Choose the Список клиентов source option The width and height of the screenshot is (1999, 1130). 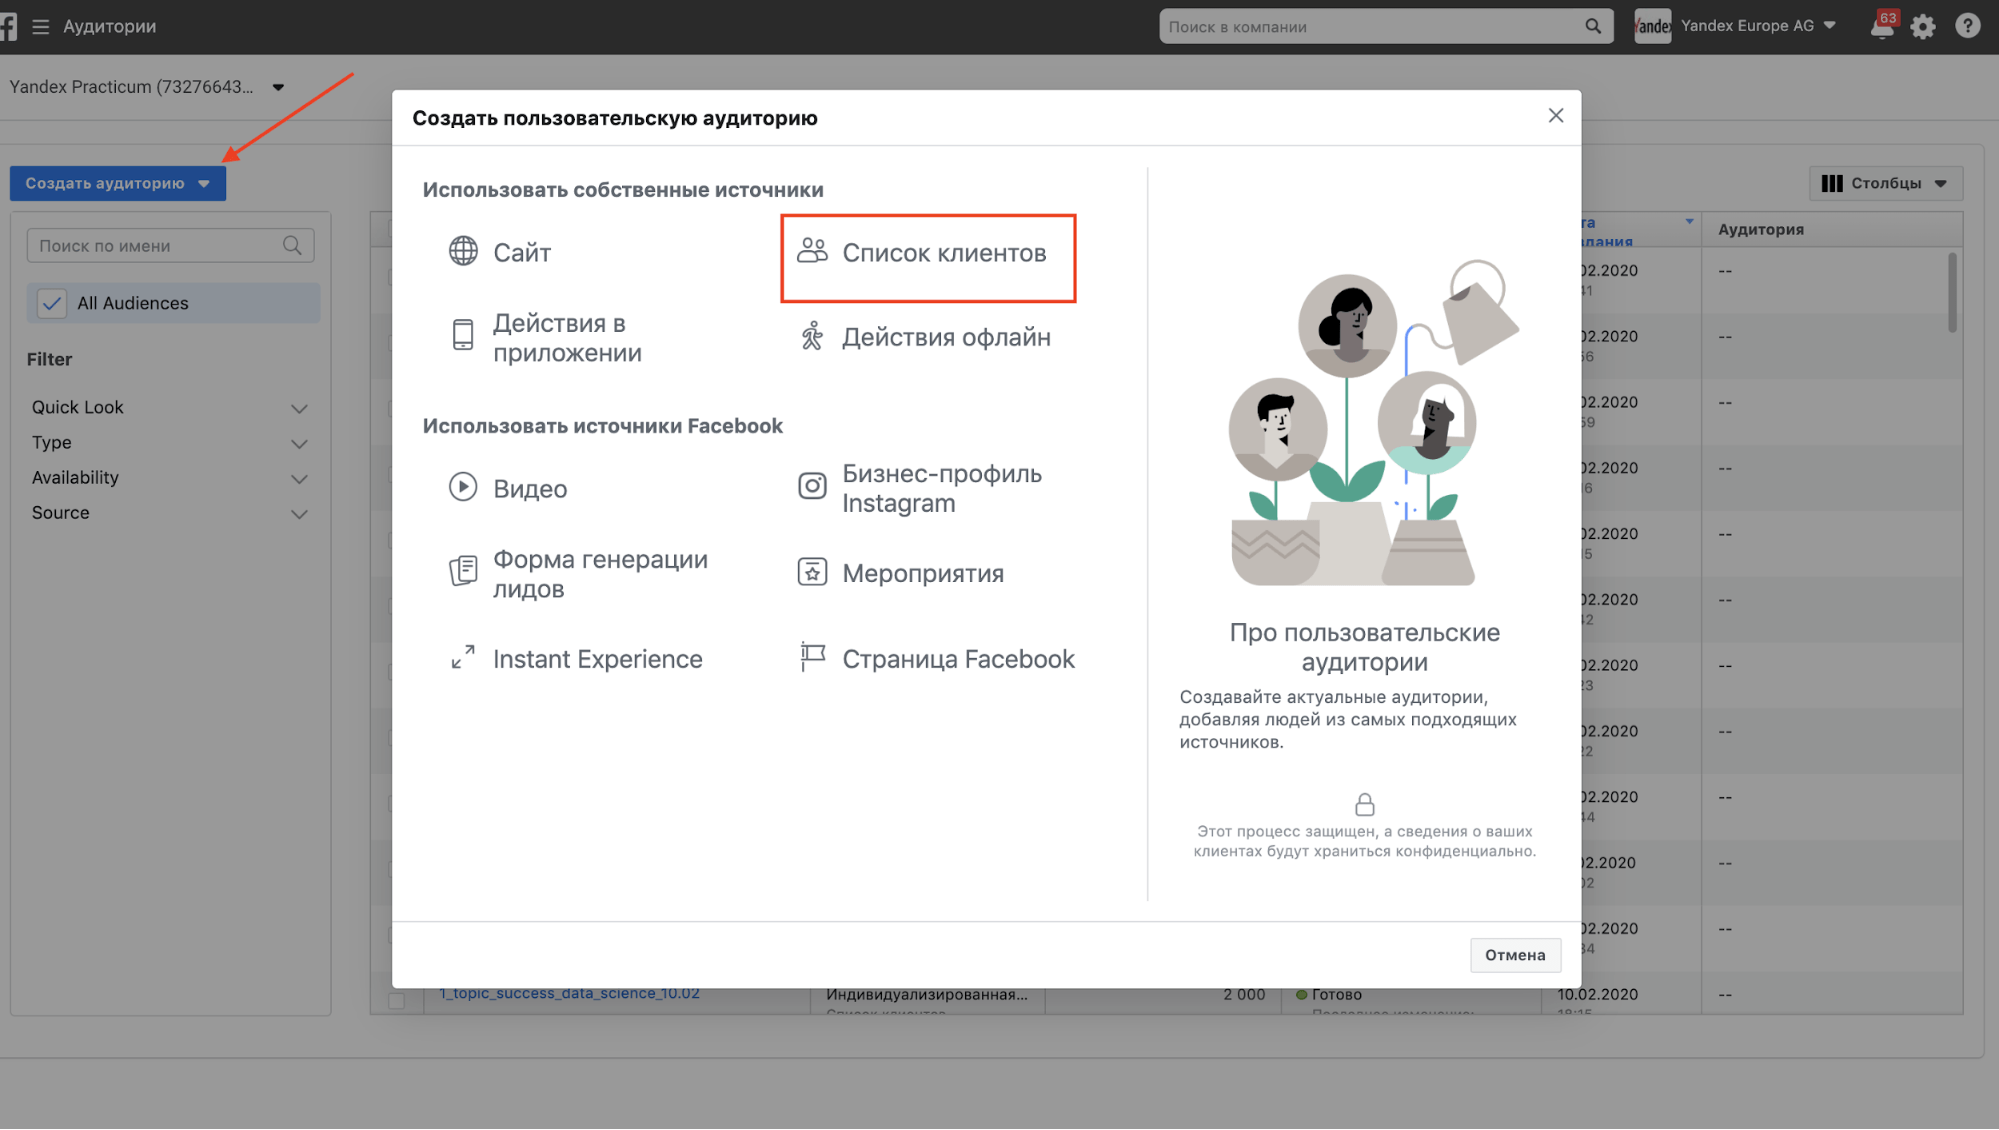(928, 255)
